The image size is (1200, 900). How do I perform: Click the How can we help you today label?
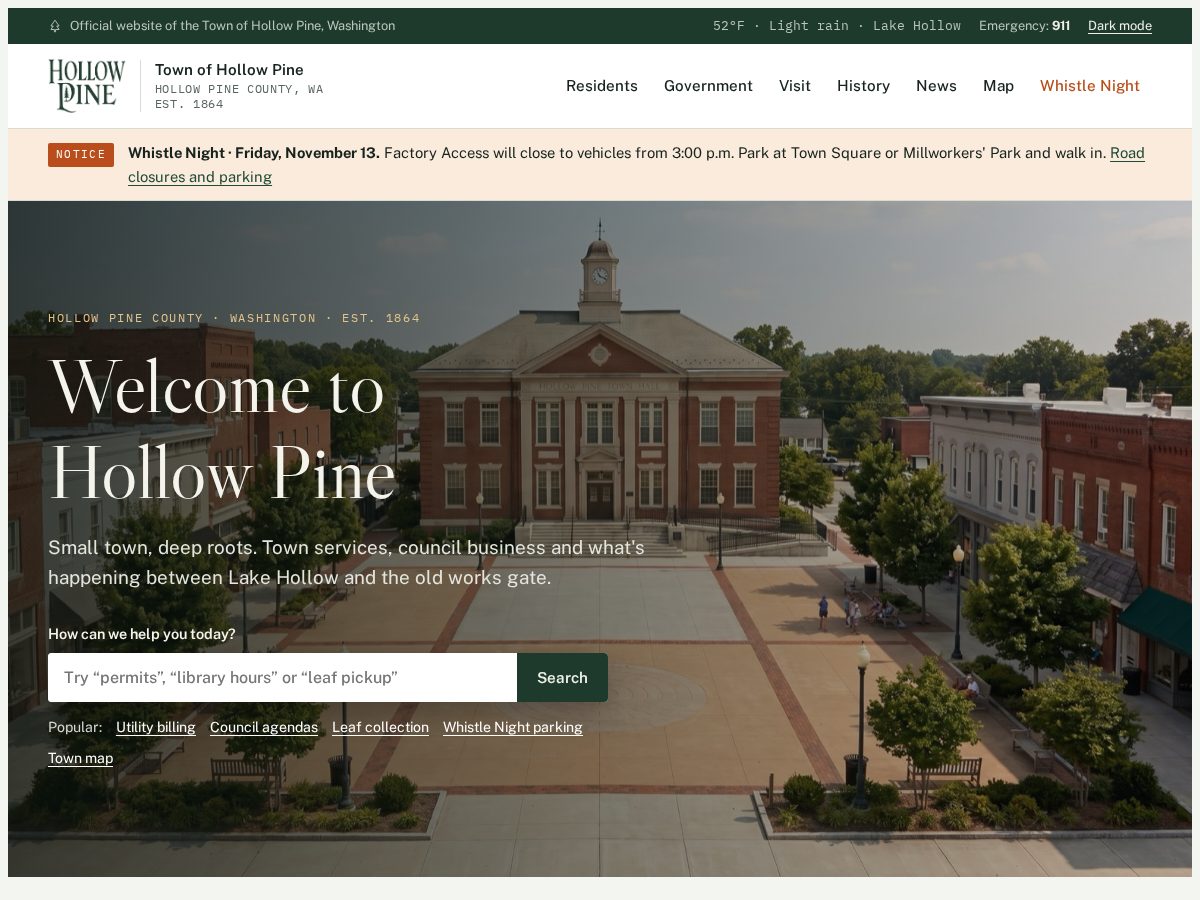(142, 634)
